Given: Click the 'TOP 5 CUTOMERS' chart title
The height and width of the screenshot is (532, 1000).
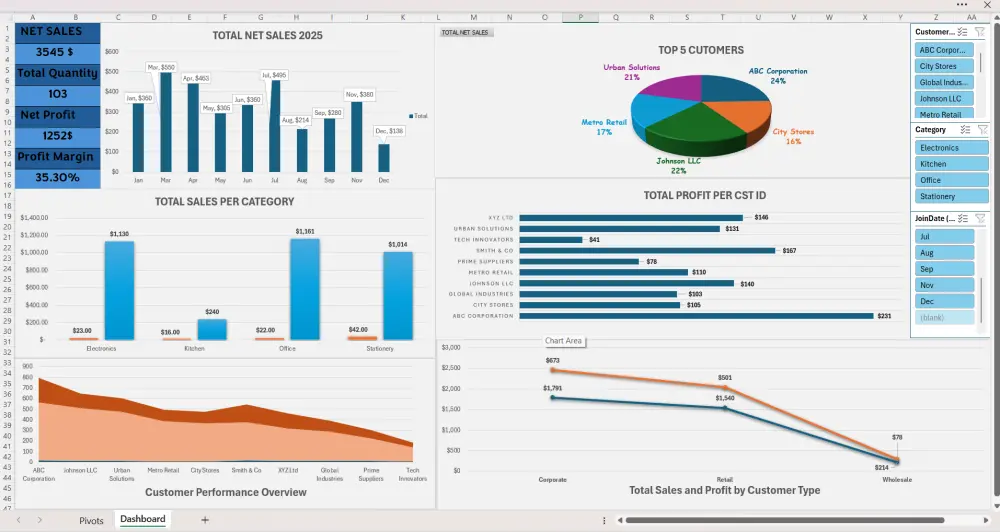Looking at the screenshot, I should [x=701, y=50].
